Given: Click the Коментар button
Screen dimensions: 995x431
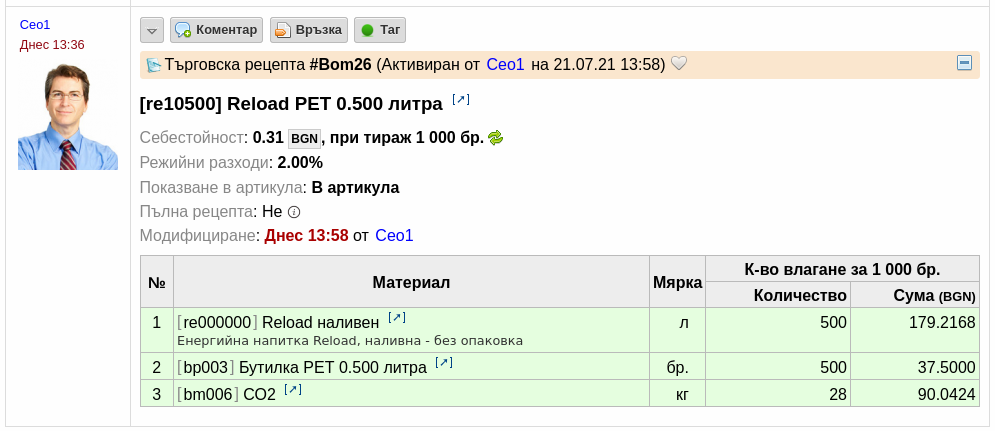Looking at the screenshot, I should point(216,30).
